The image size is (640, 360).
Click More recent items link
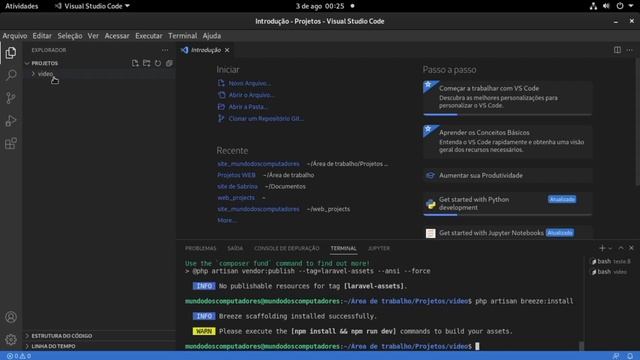227,220
